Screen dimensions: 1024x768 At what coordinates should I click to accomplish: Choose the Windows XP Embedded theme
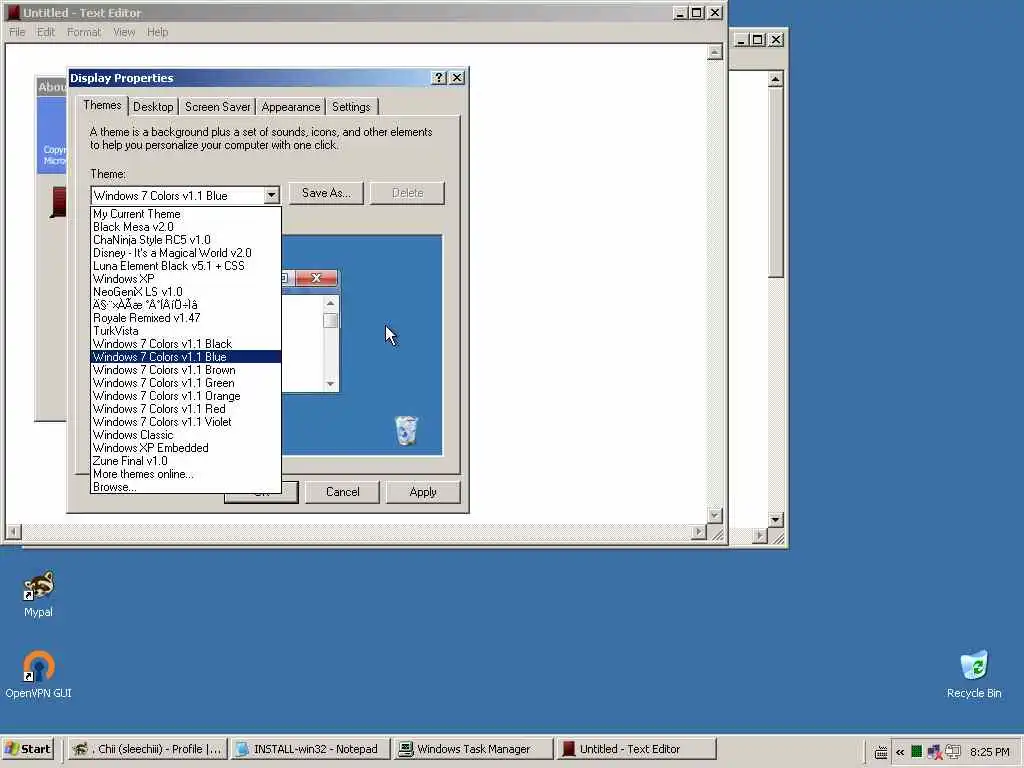click(x=185, y=448)
